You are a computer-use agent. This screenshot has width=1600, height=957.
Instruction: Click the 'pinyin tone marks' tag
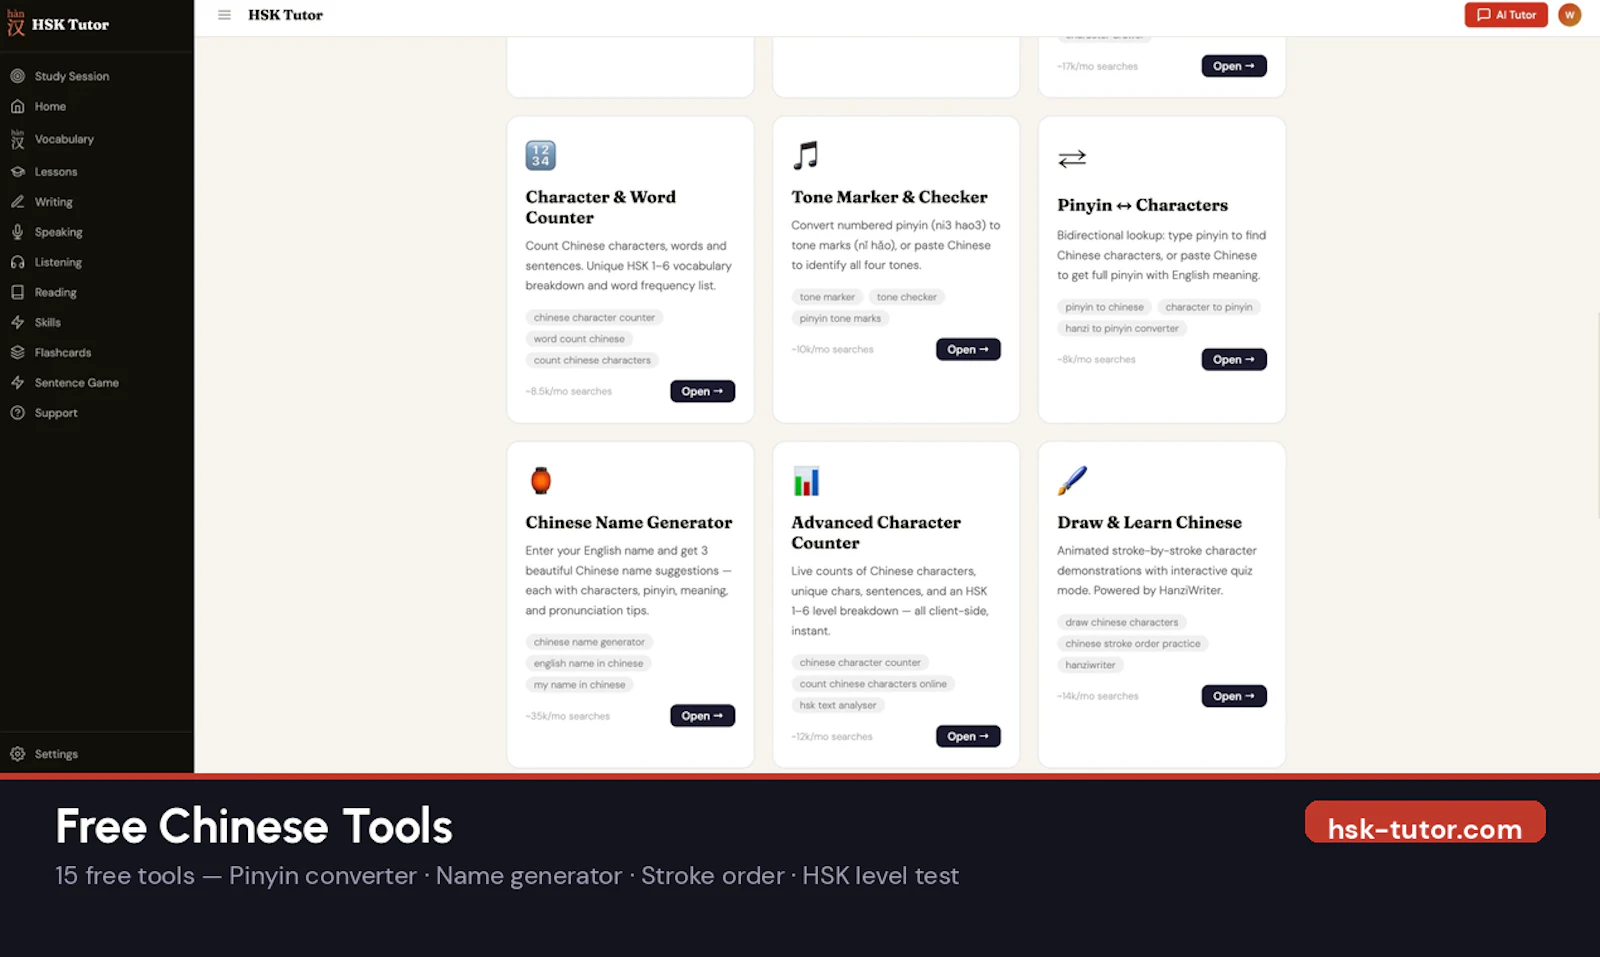(x=840, y=318)
